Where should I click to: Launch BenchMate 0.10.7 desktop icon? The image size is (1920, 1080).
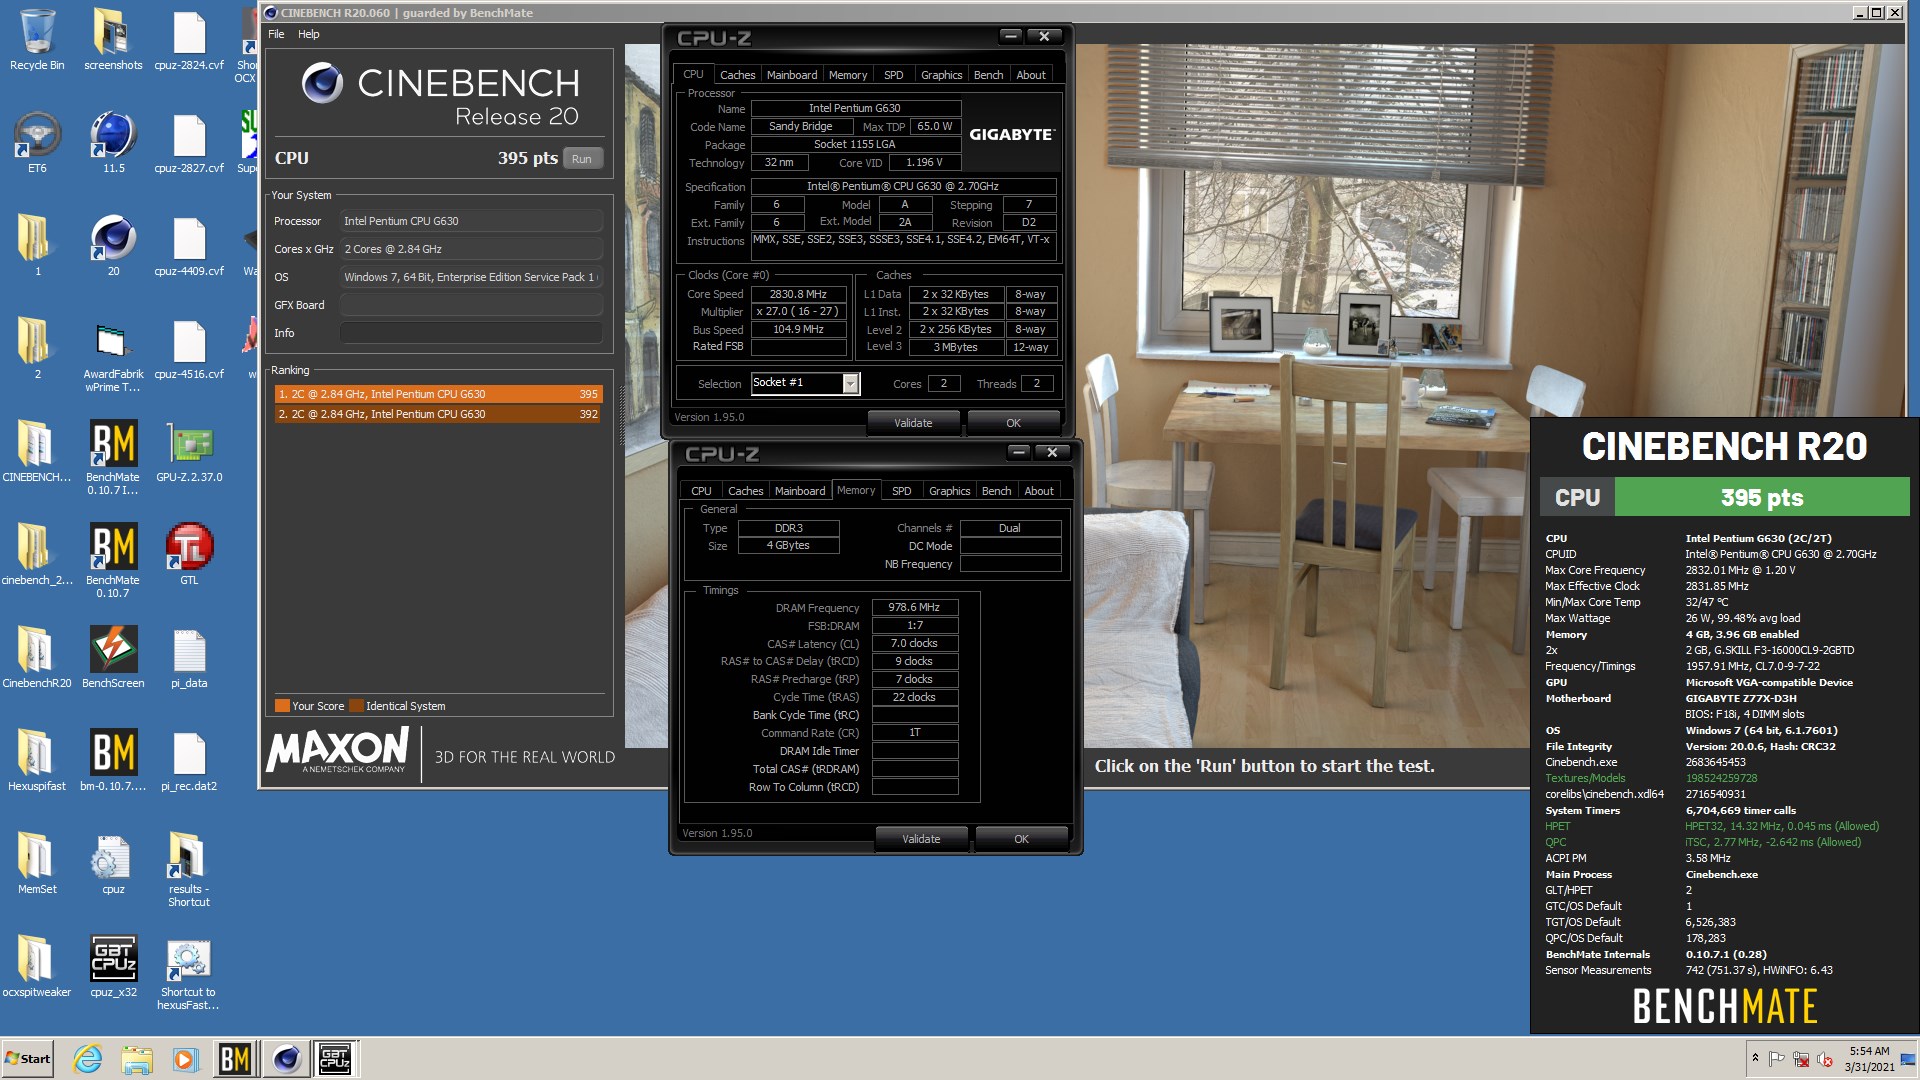(x=113, y=561)
